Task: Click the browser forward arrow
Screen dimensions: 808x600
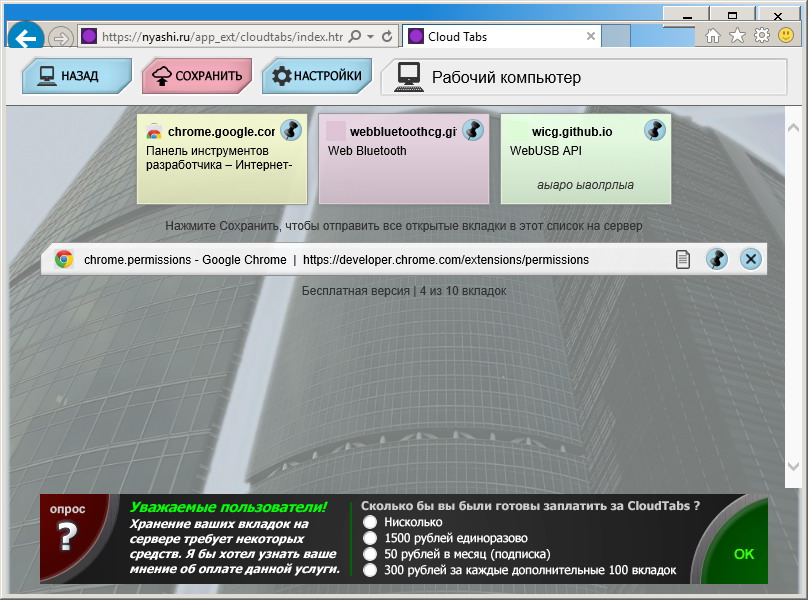Action: click(61, 38)
